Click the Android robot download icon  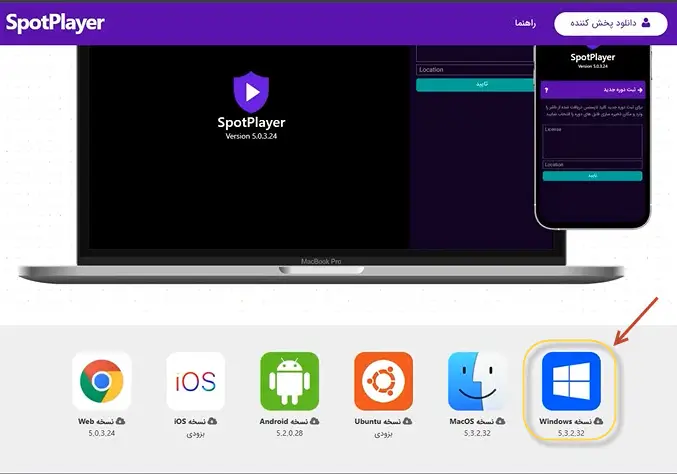click(x=289, y=381)
